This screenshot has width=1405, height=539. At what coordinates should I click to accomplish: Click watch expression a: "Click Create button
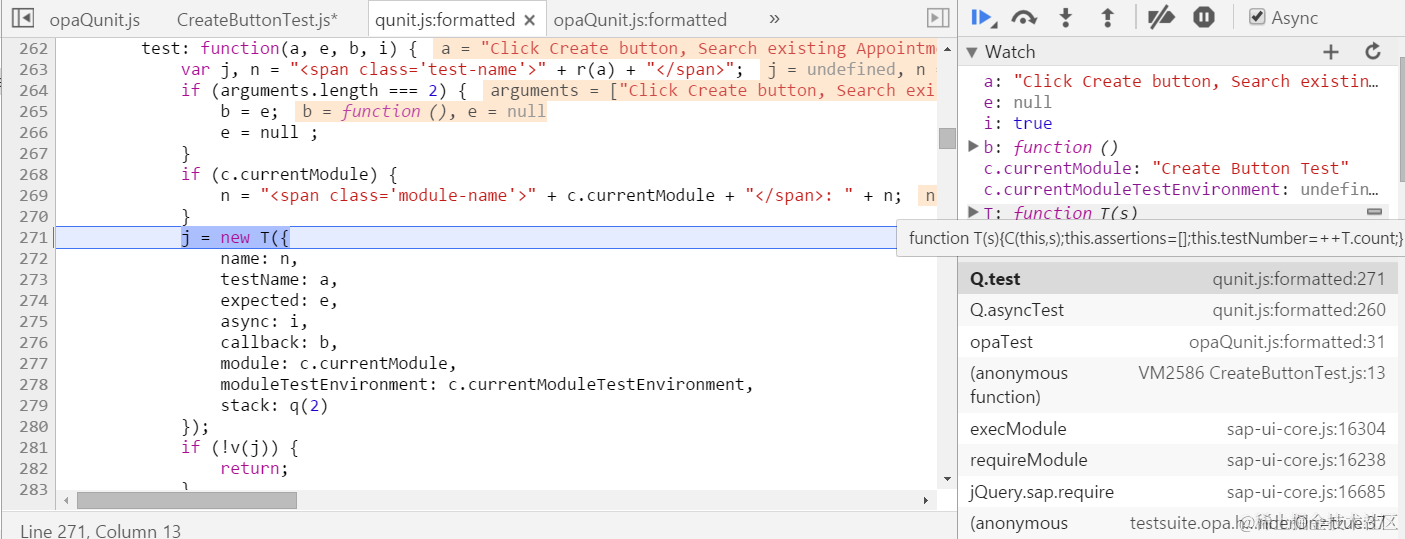coord(1181,81)
